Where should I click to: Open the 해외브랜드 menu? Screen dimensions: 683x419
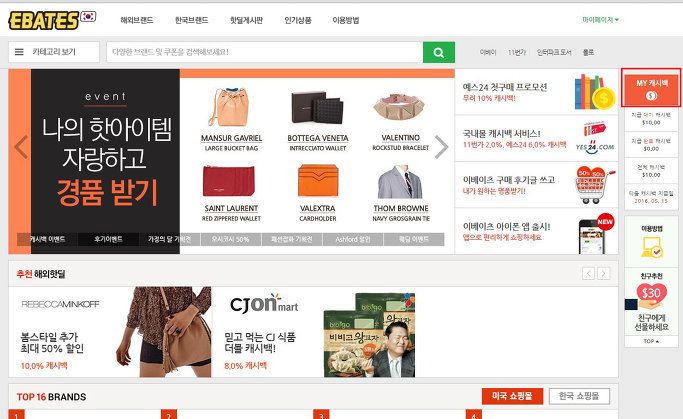(x=137, y=20)
